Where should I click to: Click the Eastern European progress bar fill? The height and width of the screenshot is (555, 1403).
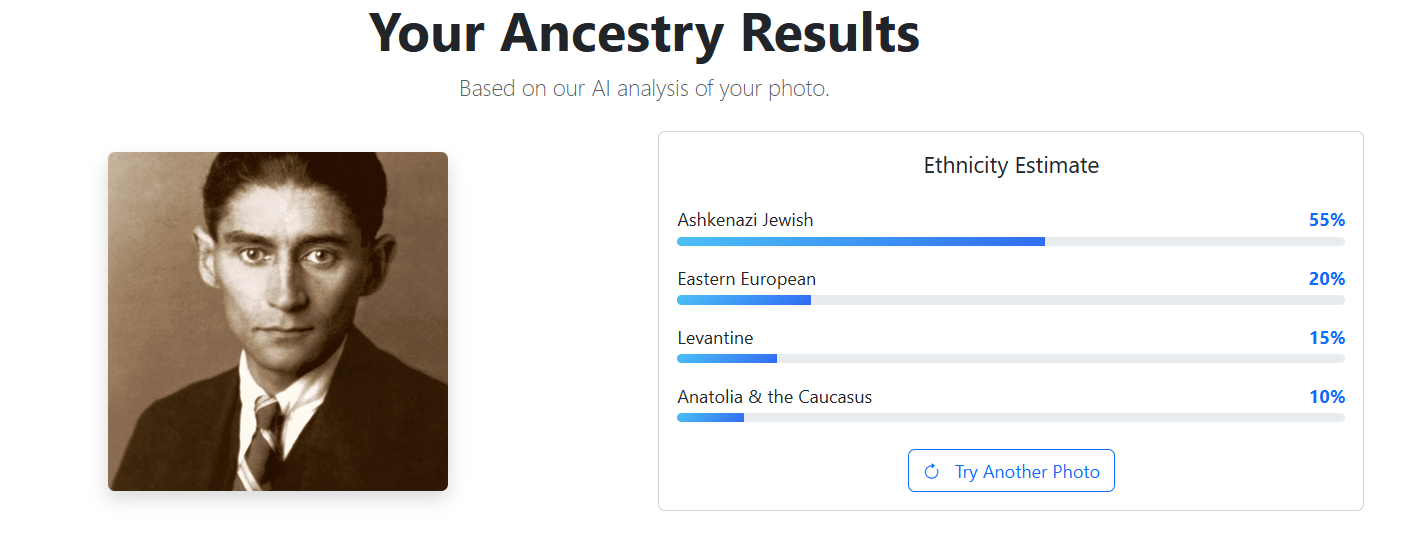(x=744, y=300)
